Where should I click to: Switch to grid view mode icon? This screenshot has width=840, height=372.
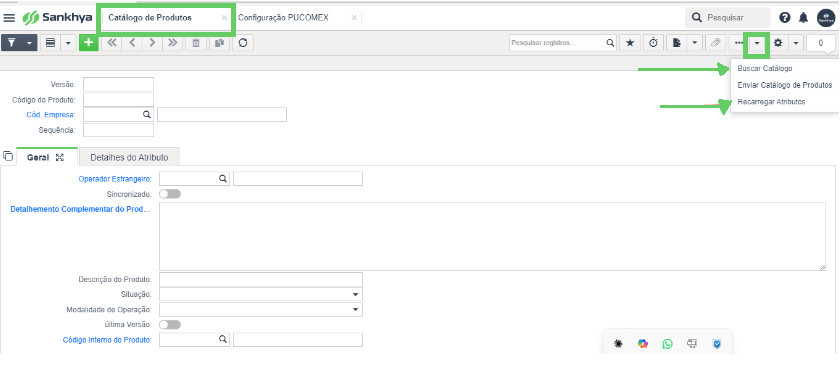point(51,43)
